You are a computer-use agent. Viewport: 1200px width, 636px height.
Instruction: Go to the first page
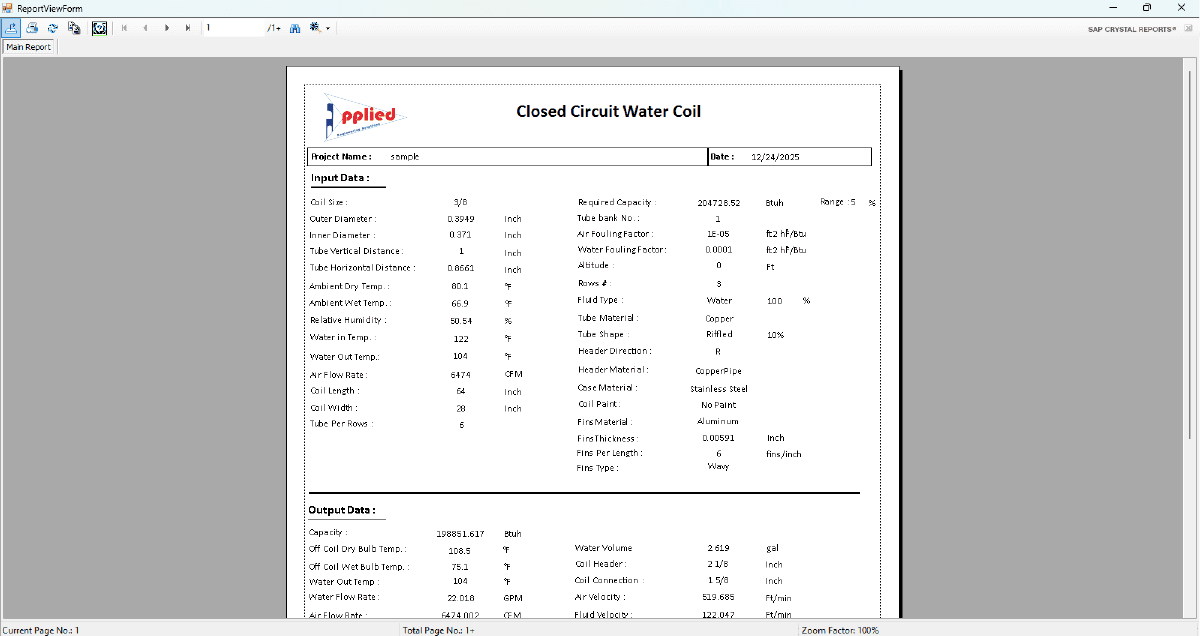(125, 28)
